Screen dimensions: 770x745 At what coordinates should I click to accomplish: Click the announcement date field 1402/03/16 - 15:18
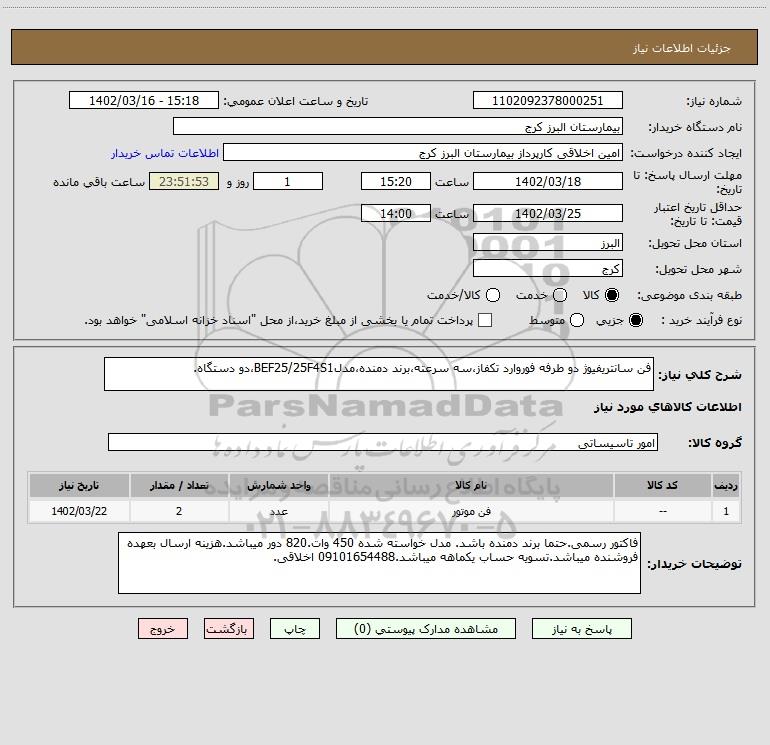coord(144,101)
